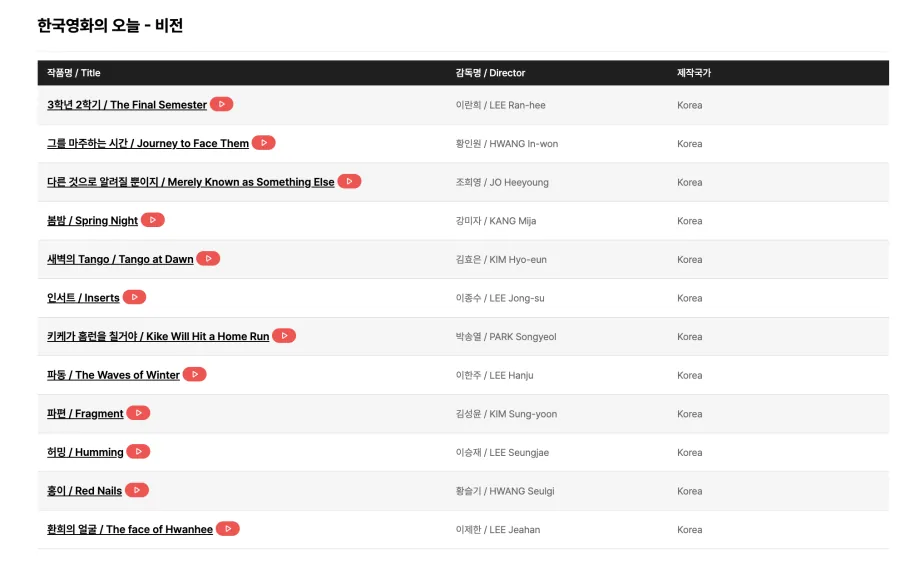
Task: Play icon next to Kike Will Hit a Home Run
Action: tap(284, 336)
